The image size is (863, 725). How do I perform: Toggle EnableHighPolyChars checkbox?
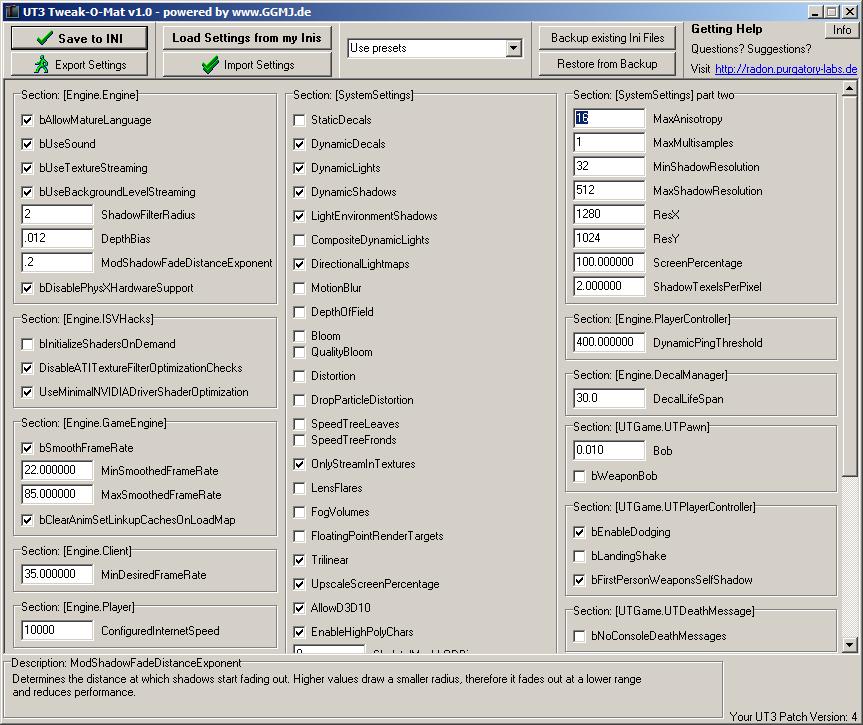[299, 632]
